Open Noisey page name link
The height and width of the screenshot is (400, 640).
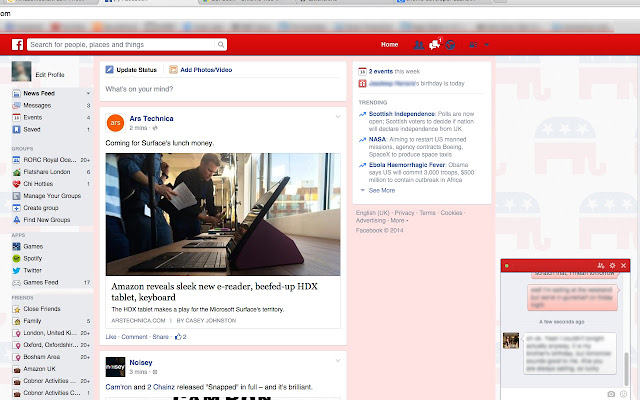(x=141, y=362)
